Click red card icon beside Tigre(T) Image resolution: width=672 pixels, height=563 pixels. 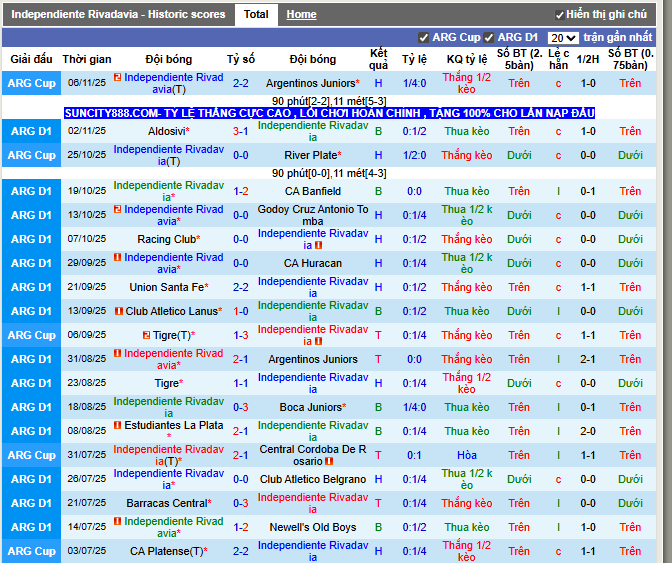pyautogui.click(x=147, y=335)
